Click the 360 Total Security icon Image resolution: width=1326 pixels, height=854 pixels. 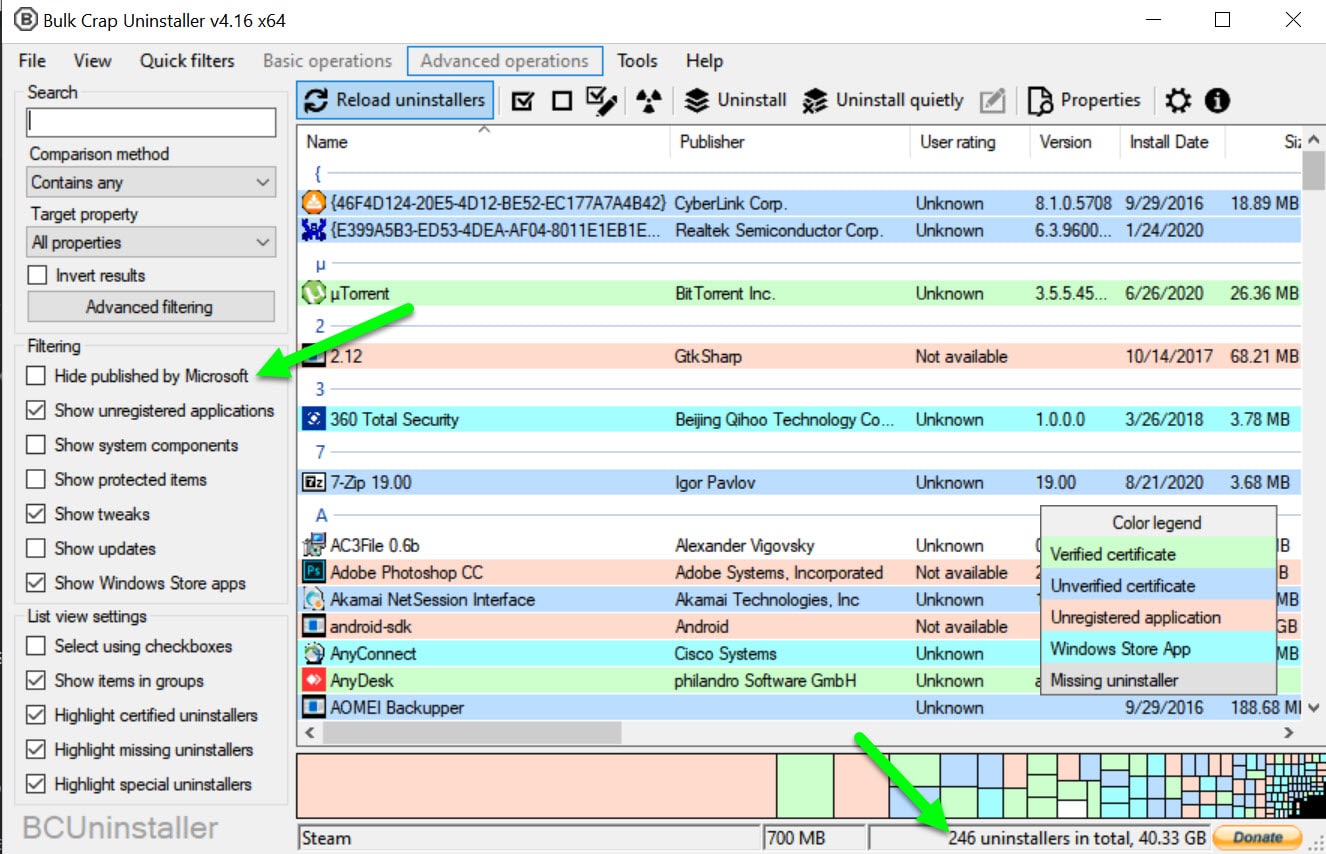[x=314, y=419]
